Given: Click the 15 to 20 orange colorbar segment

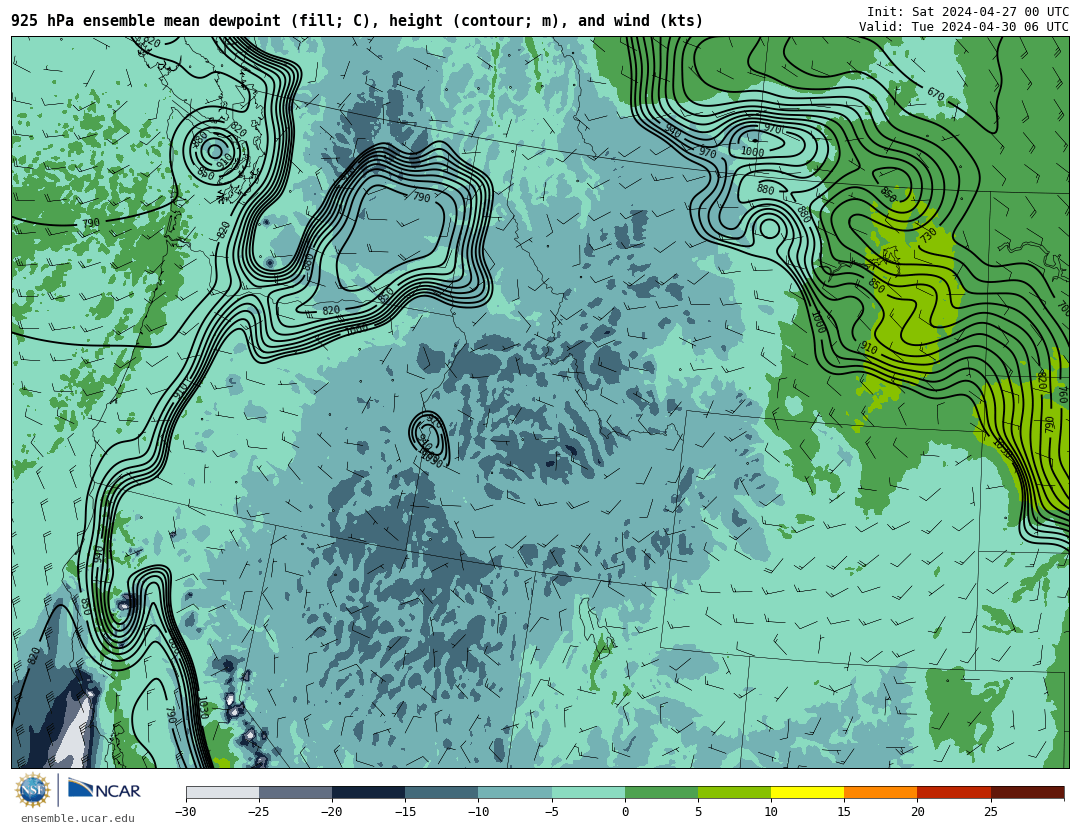Looking at the screenshot, I should point(881,792).
